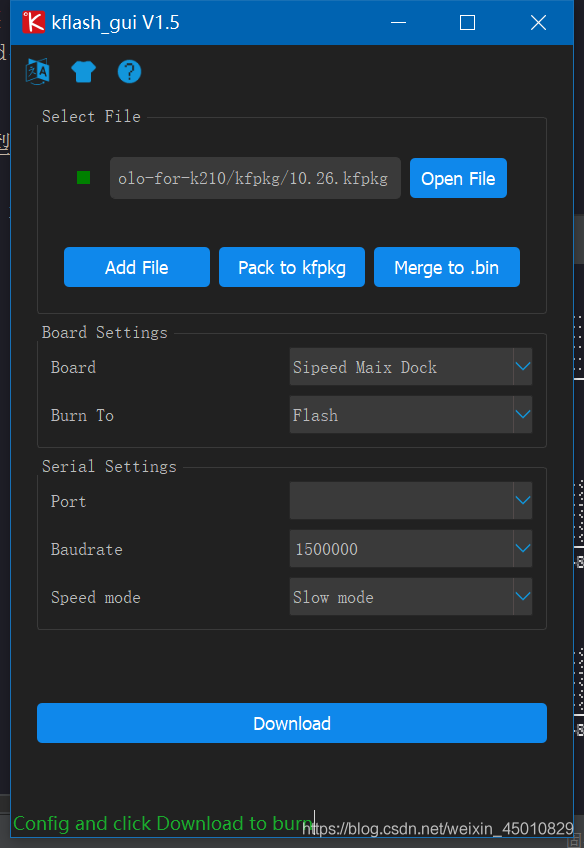
Task: Click the Add File button
Action: click(137, 267)
